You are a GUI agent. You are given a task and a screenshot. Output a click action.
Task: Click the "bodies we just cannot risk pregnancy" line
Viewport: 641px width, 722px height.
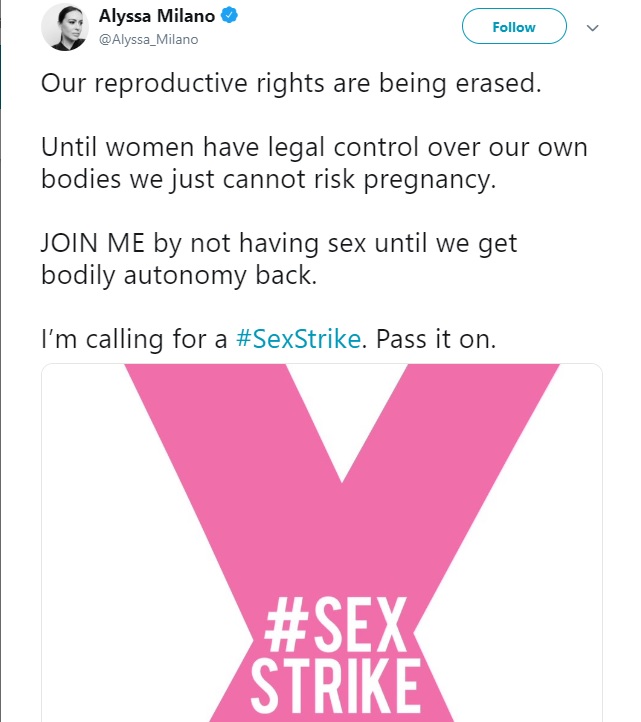point(268,180)
